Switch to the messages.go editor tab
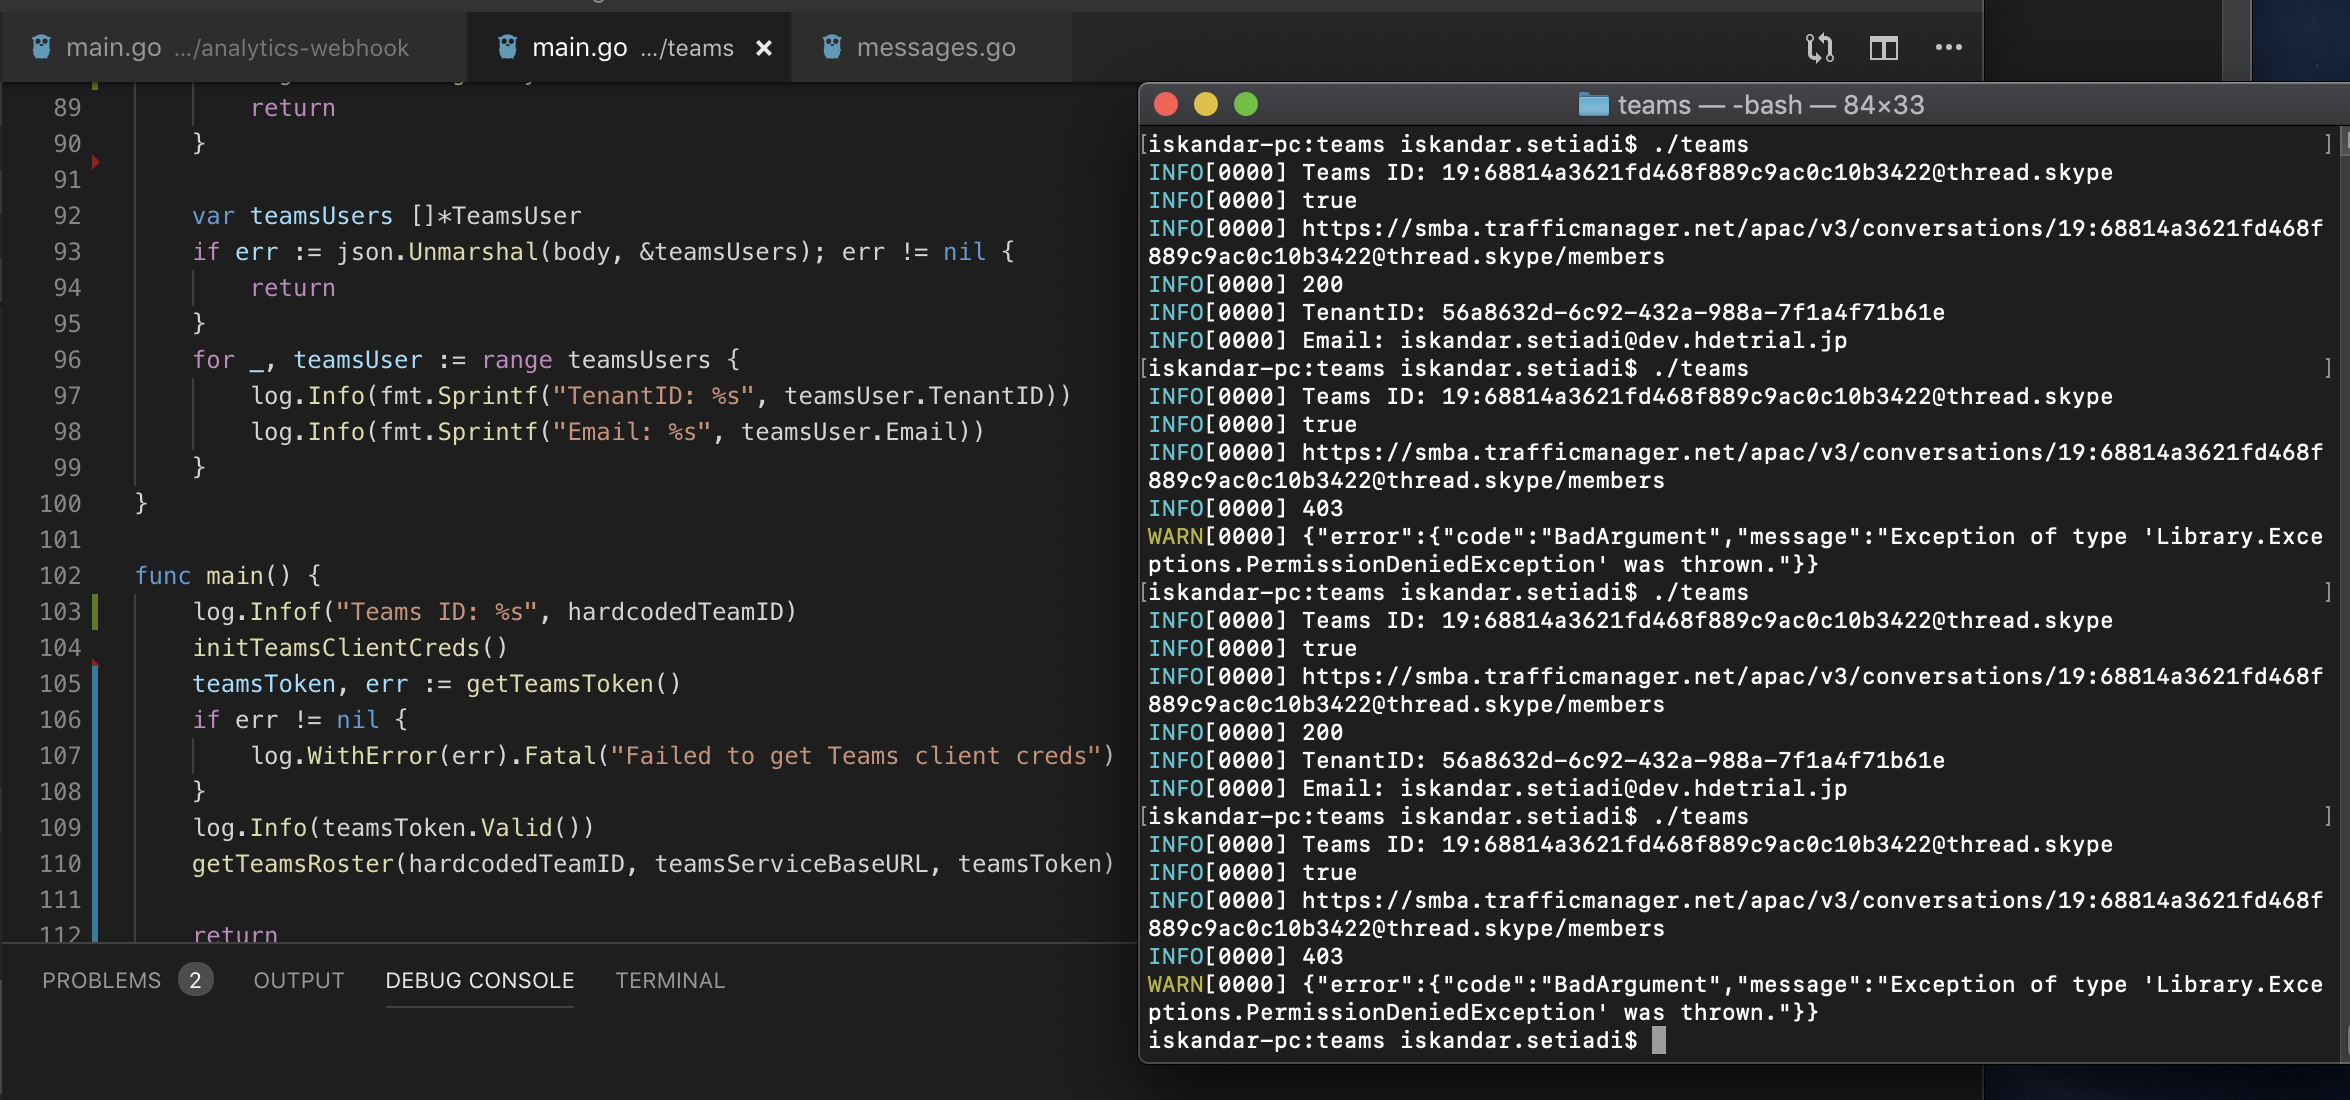 pos(935,47)
